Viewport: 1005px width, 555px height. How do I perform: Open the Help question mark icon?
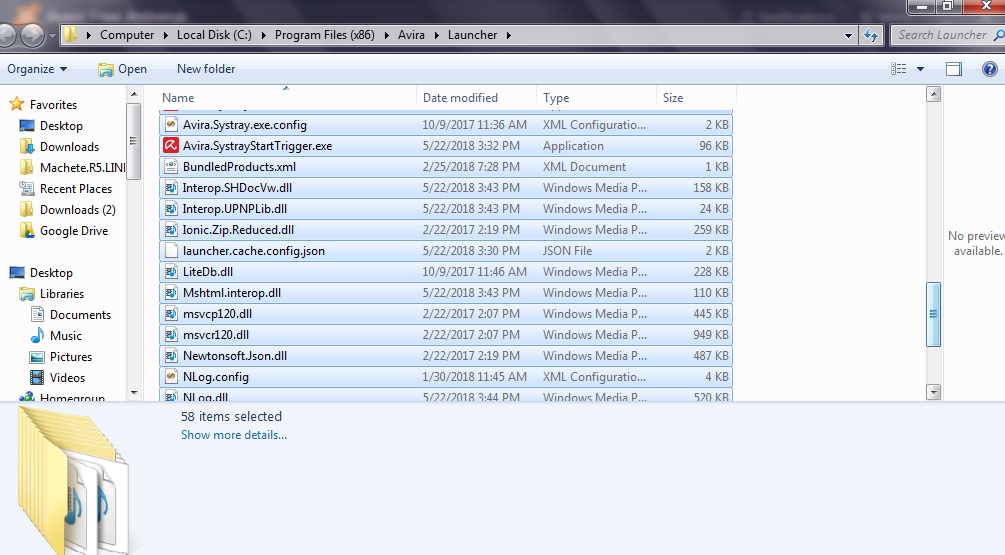click(x=990, y=69)
